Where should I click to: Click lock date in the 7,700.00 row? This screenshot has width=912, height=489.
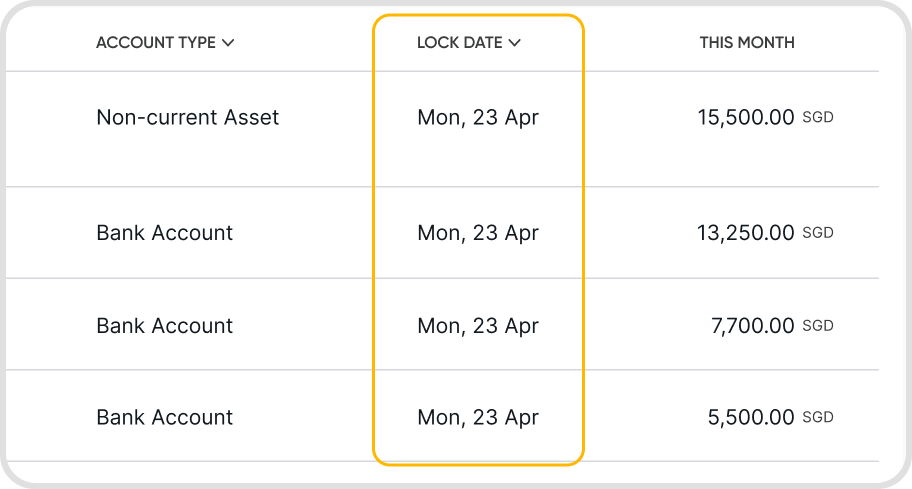[x=478, y=326]
